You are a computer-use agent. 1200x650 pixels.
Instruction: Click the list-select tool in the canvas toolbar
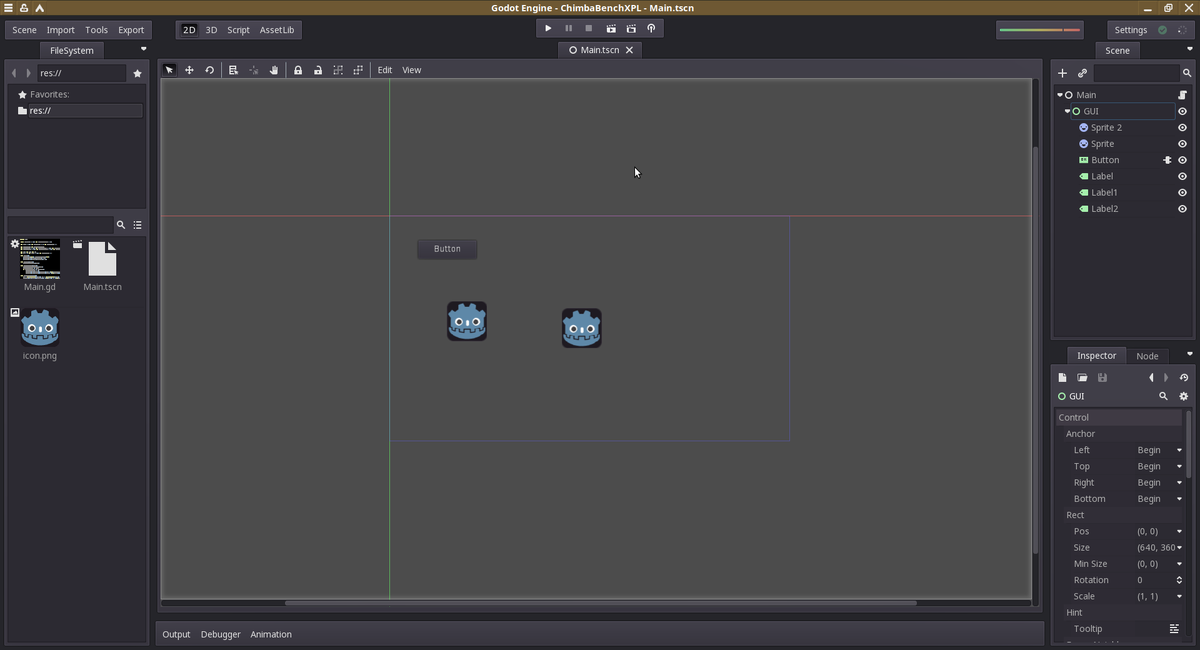coord(233,70)
